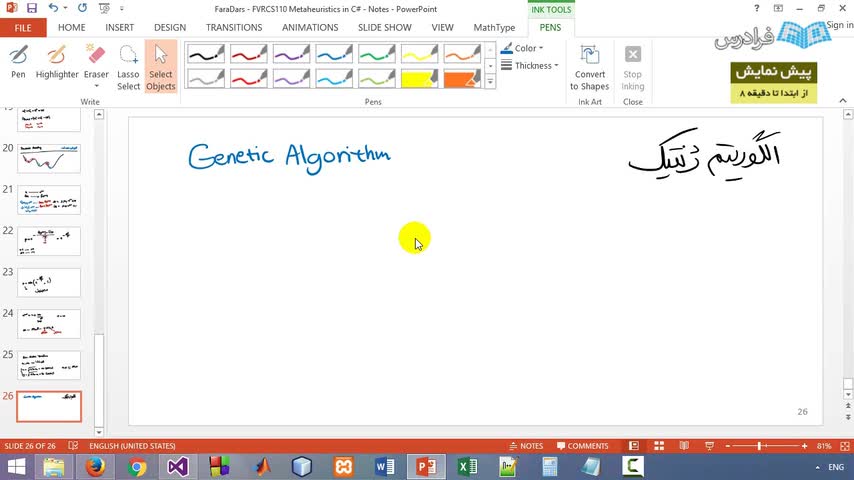Open ANIMATIONS ribbon tab
854x480 pixels.
pos(310,28)
